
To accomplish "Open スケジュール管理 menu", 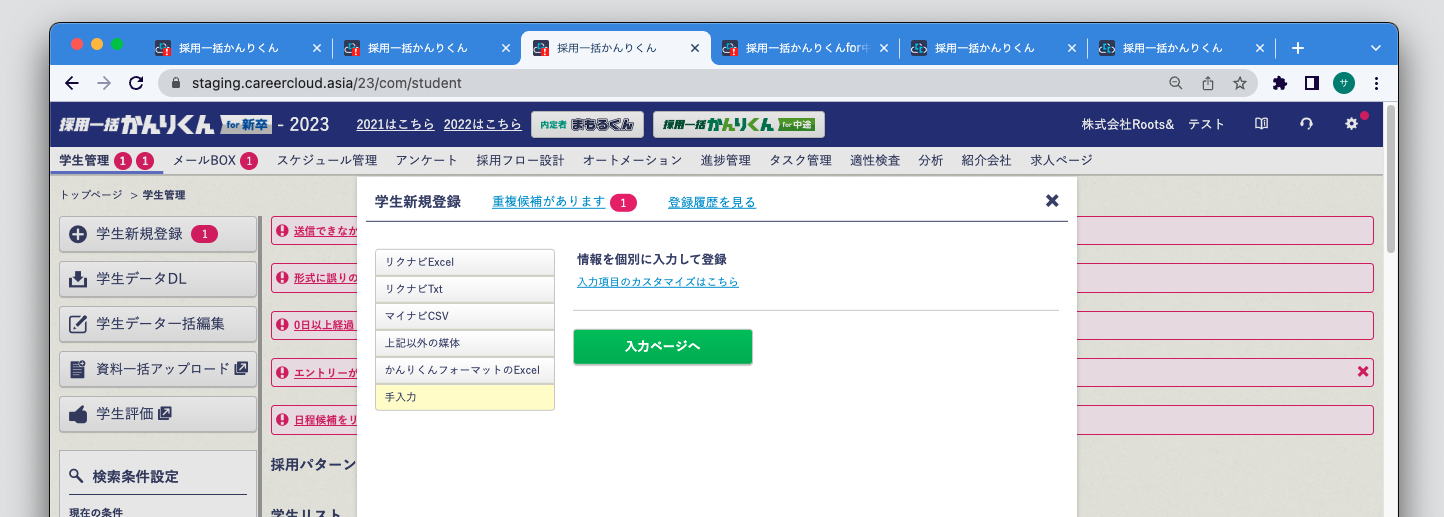I will point(327,160).
